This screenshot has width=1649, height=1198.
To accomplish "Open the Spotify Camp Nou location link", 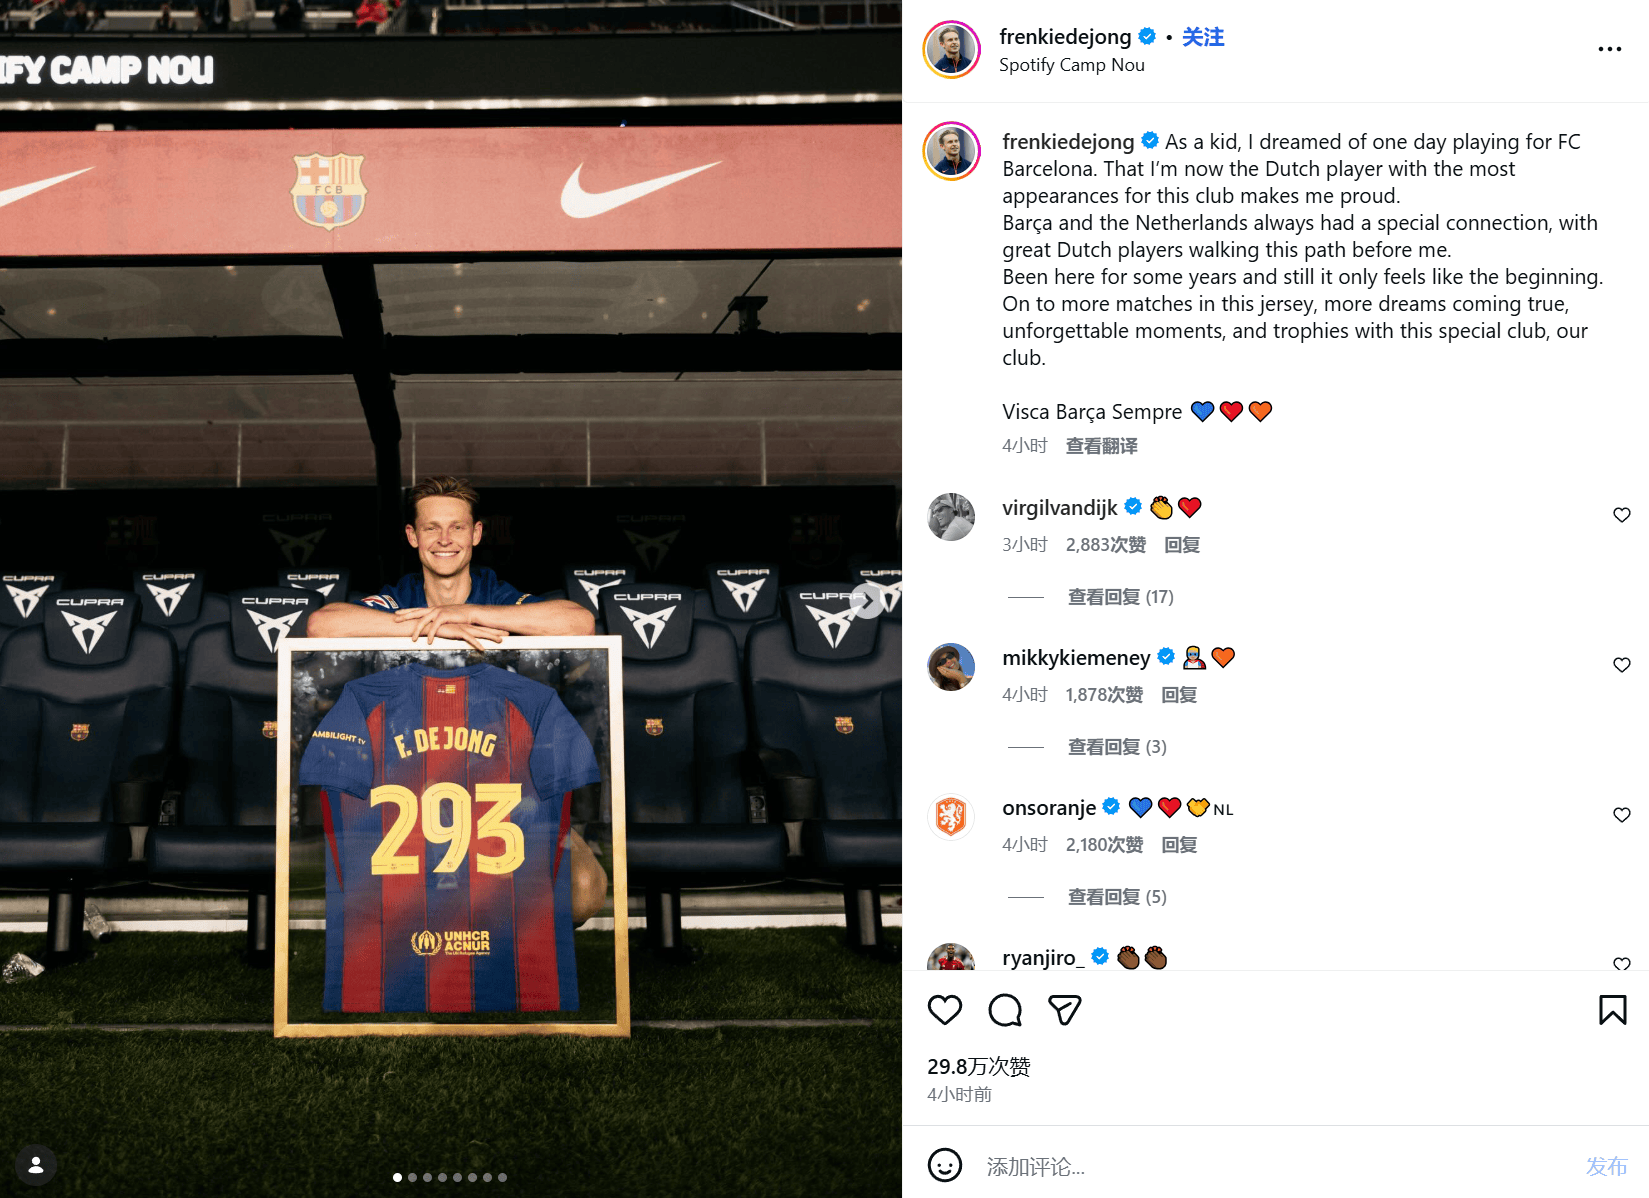I will click(x=1071, y=65).
